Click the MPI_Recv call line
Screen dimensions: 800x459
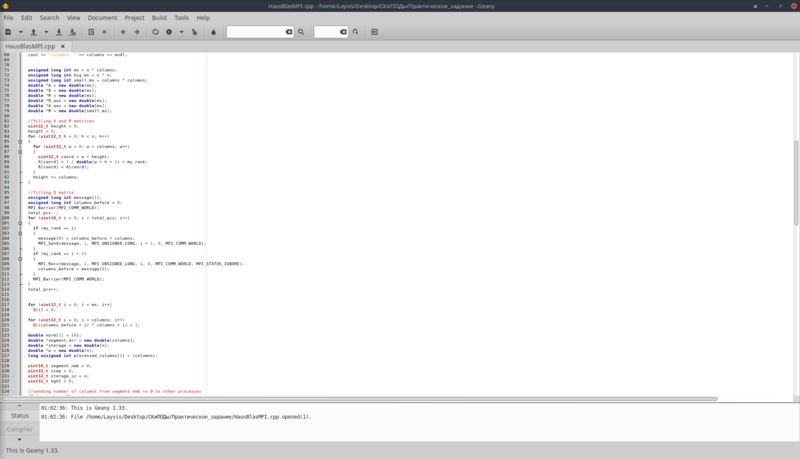[141, 264]
